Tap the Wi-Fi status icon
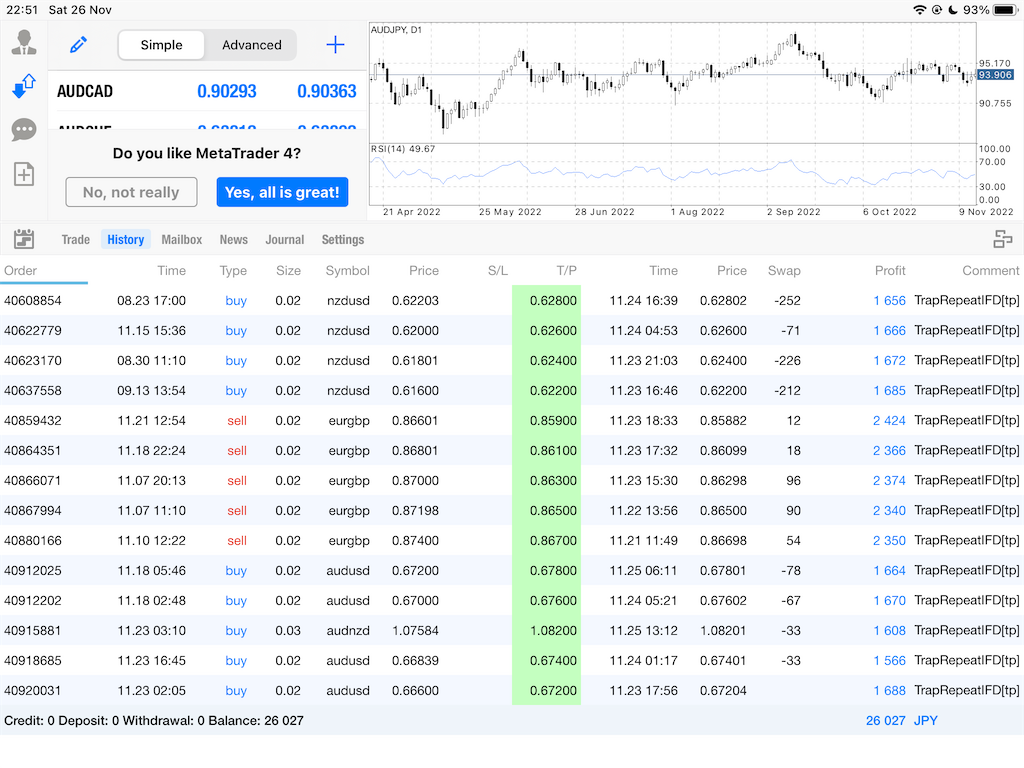1024x768 pixels. point(920,10)
